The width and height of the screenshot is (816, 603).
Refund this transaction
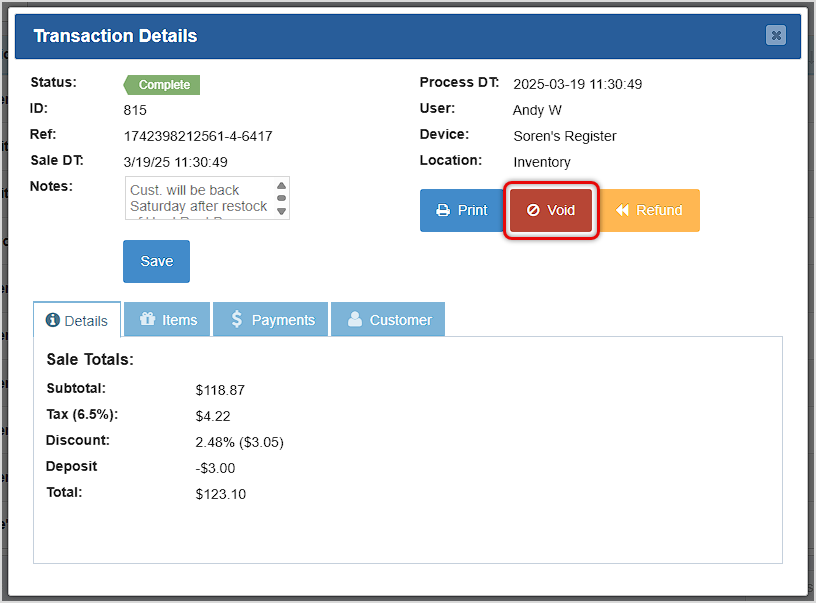(650, 210)
